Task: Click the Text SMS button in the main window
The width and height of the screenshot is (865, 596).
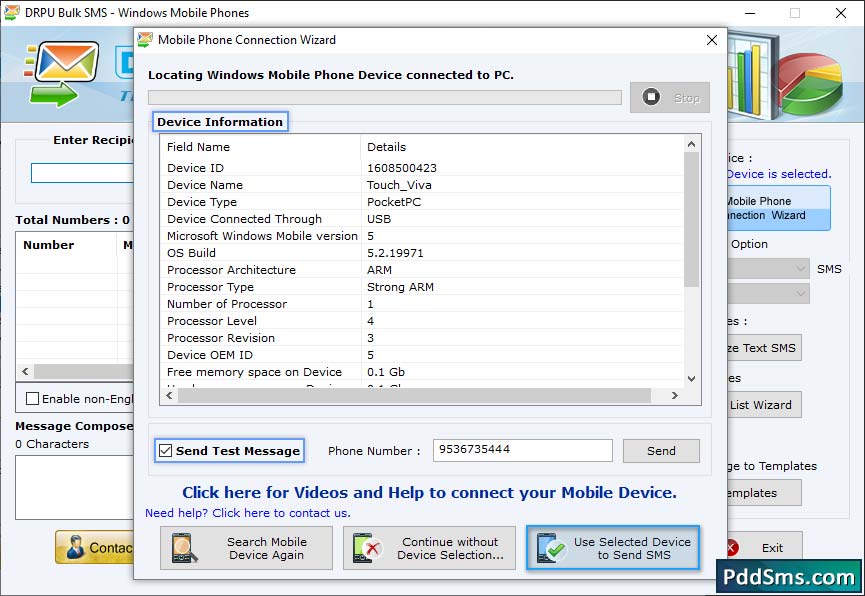Action: [x=765, y=348]
